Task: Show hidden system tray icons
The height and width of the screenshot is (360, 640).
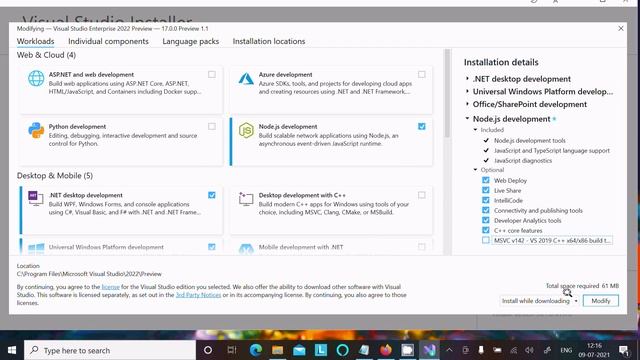Action: pos(449,350)
